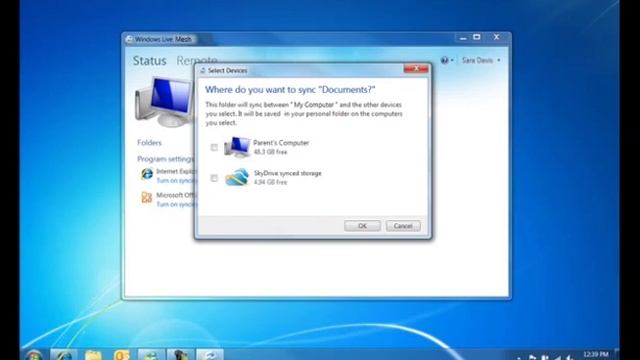Click the taskbar clock showing 12:39 PM
This screenshot has width=640, height=360.
click(x=596, y=354)
